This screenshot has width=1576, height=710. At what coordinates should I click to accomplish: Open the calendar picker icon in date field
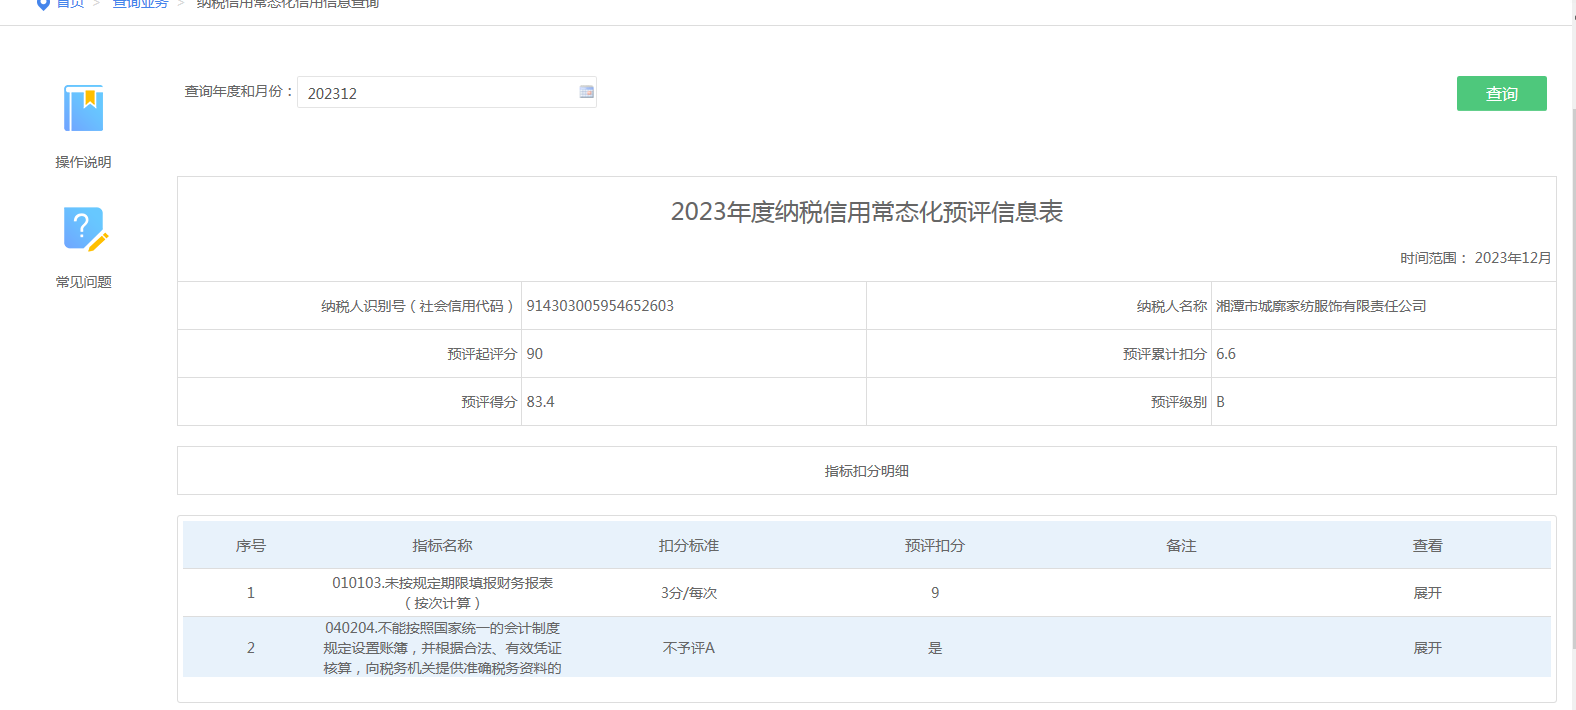click(x=586, y=92)
